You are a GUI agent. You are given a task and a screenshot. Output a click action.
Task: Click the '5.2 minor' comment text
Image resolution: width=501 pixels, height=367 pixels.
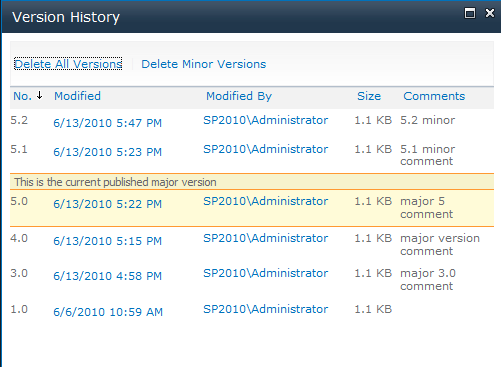coord(427,120)
